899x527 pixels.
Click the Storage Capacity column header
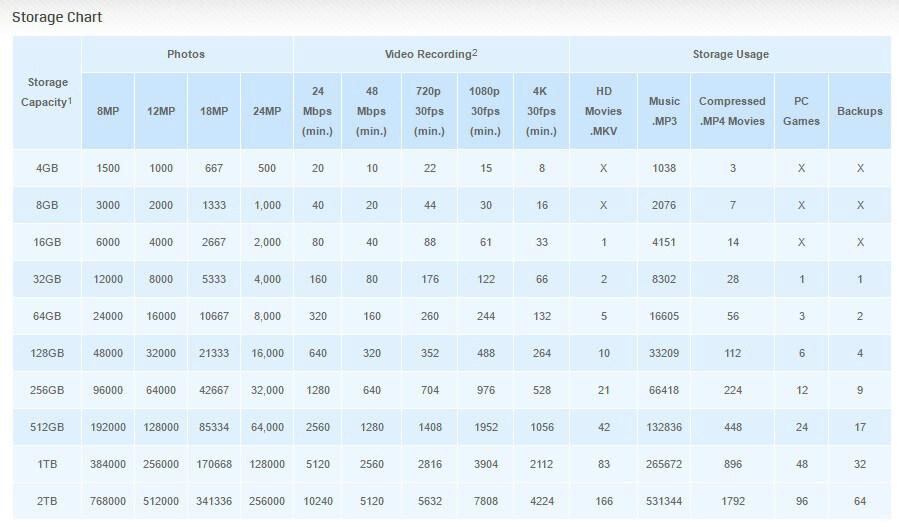tap(46, 94)
